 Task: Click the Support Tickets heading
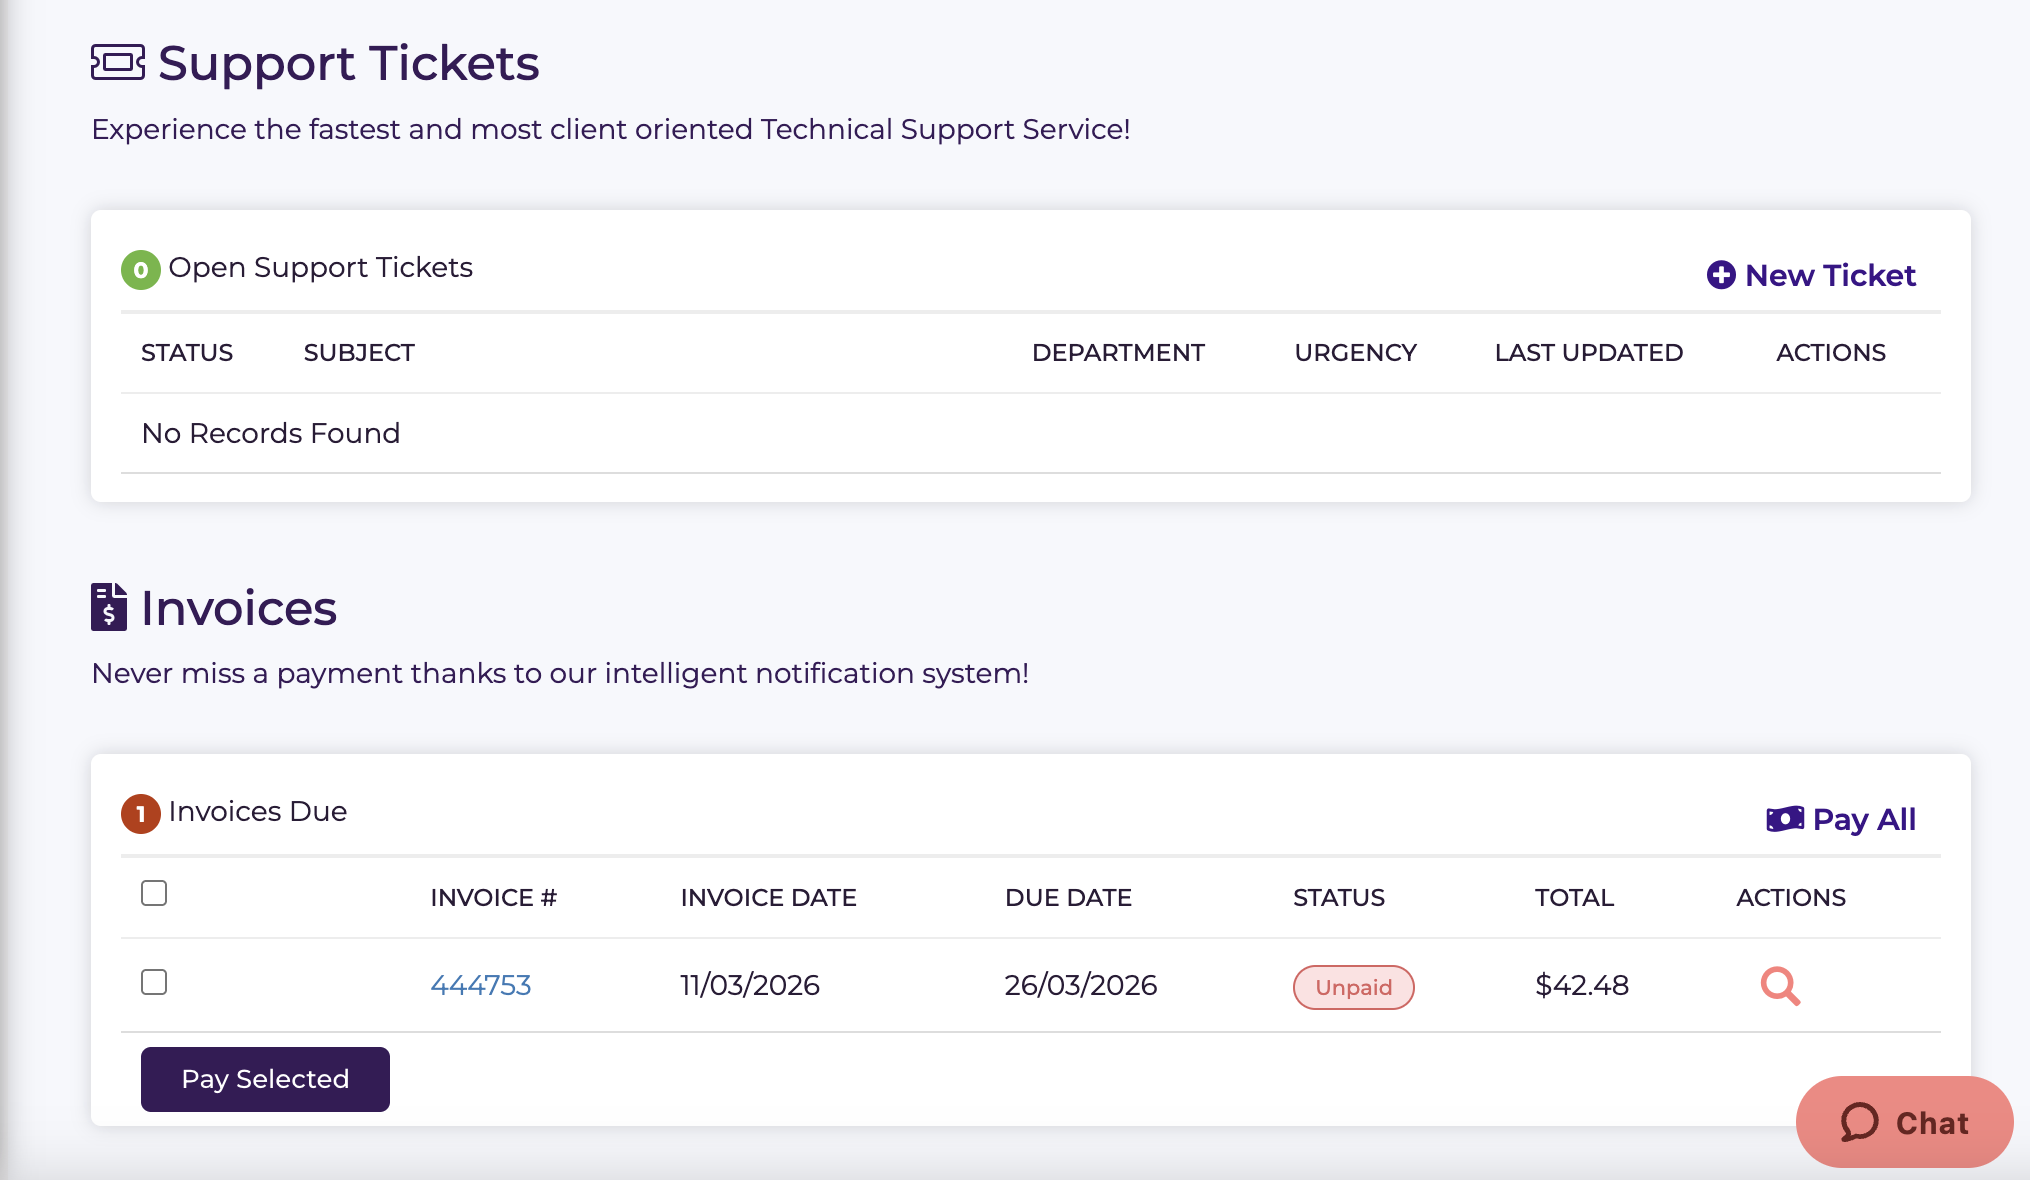(349, 63)
